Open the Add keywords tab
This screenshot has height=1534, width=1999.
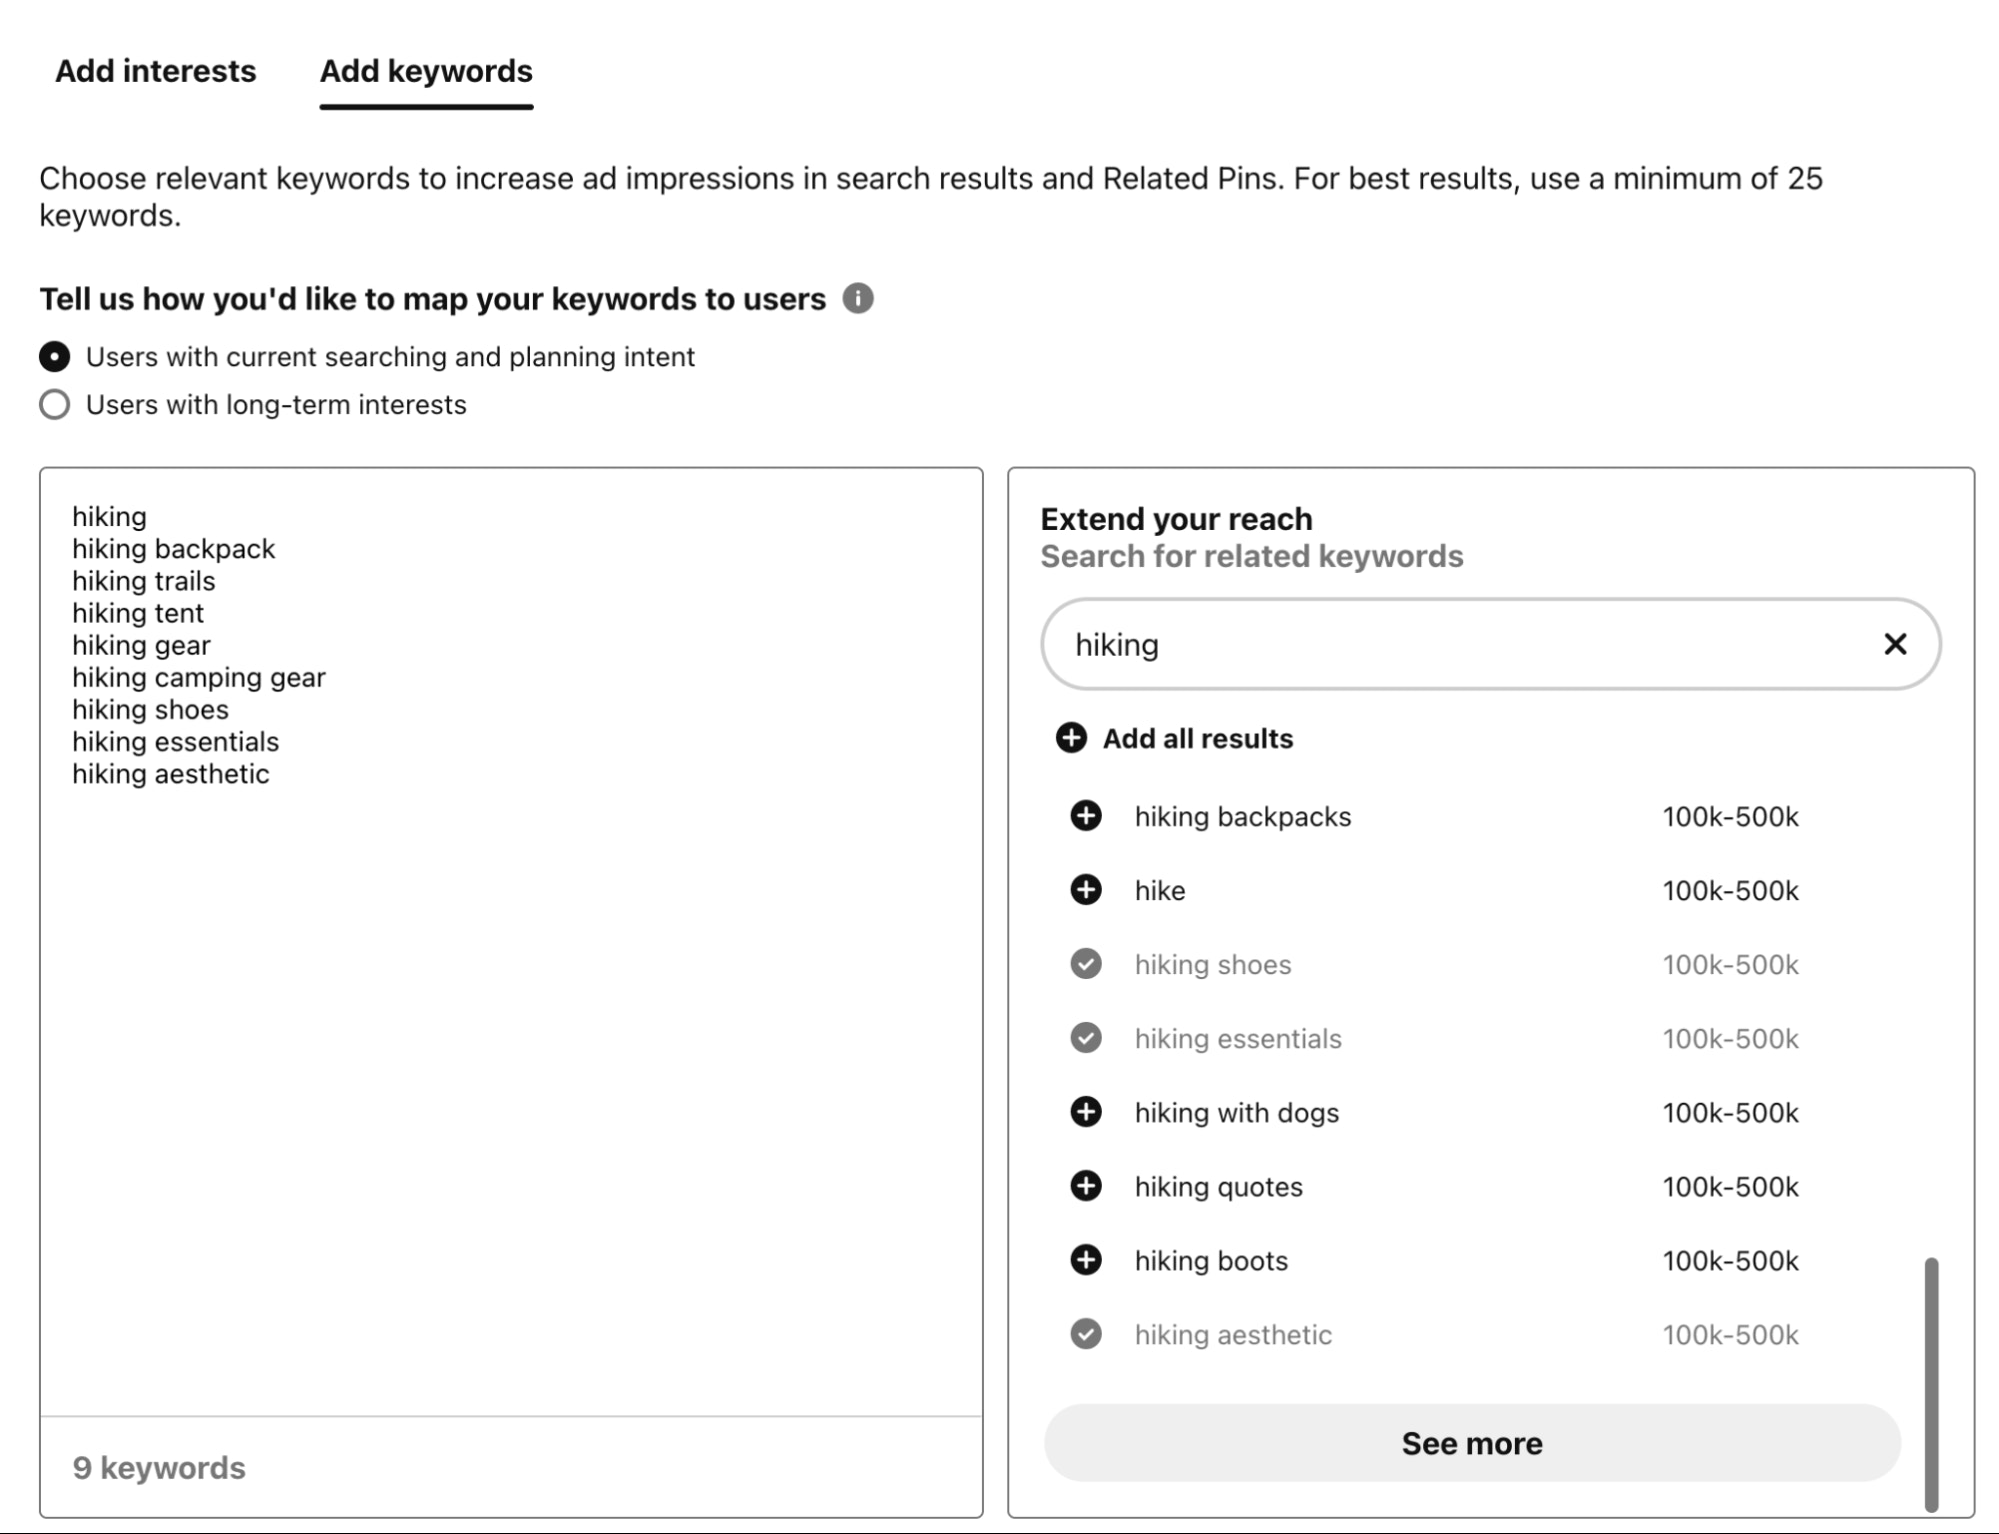[x=426, y=71]
